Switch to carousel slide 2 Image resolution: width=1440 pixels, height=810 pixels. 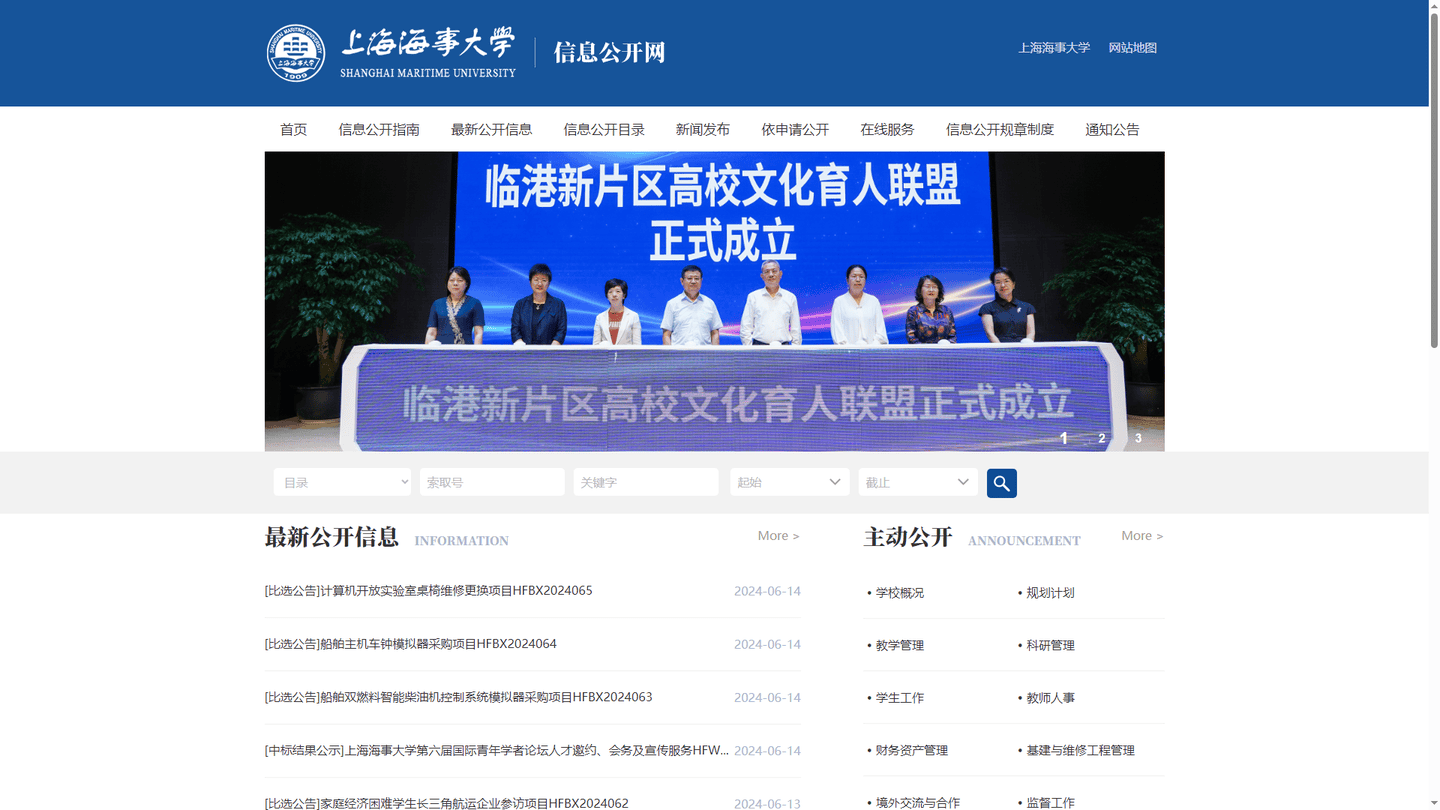[x=1102, y=438]
